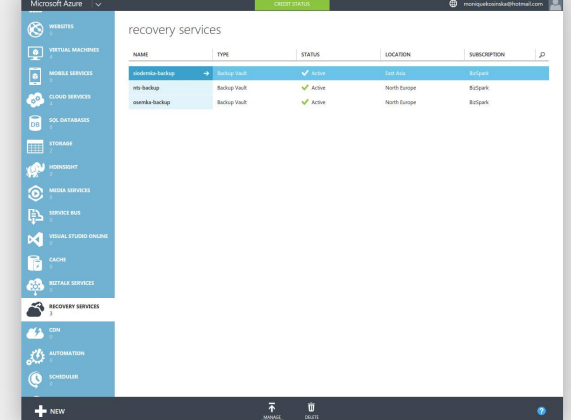
Task: Open the Visual Studio Online icon
Action: pyautogui.click(x=35, y=239)
